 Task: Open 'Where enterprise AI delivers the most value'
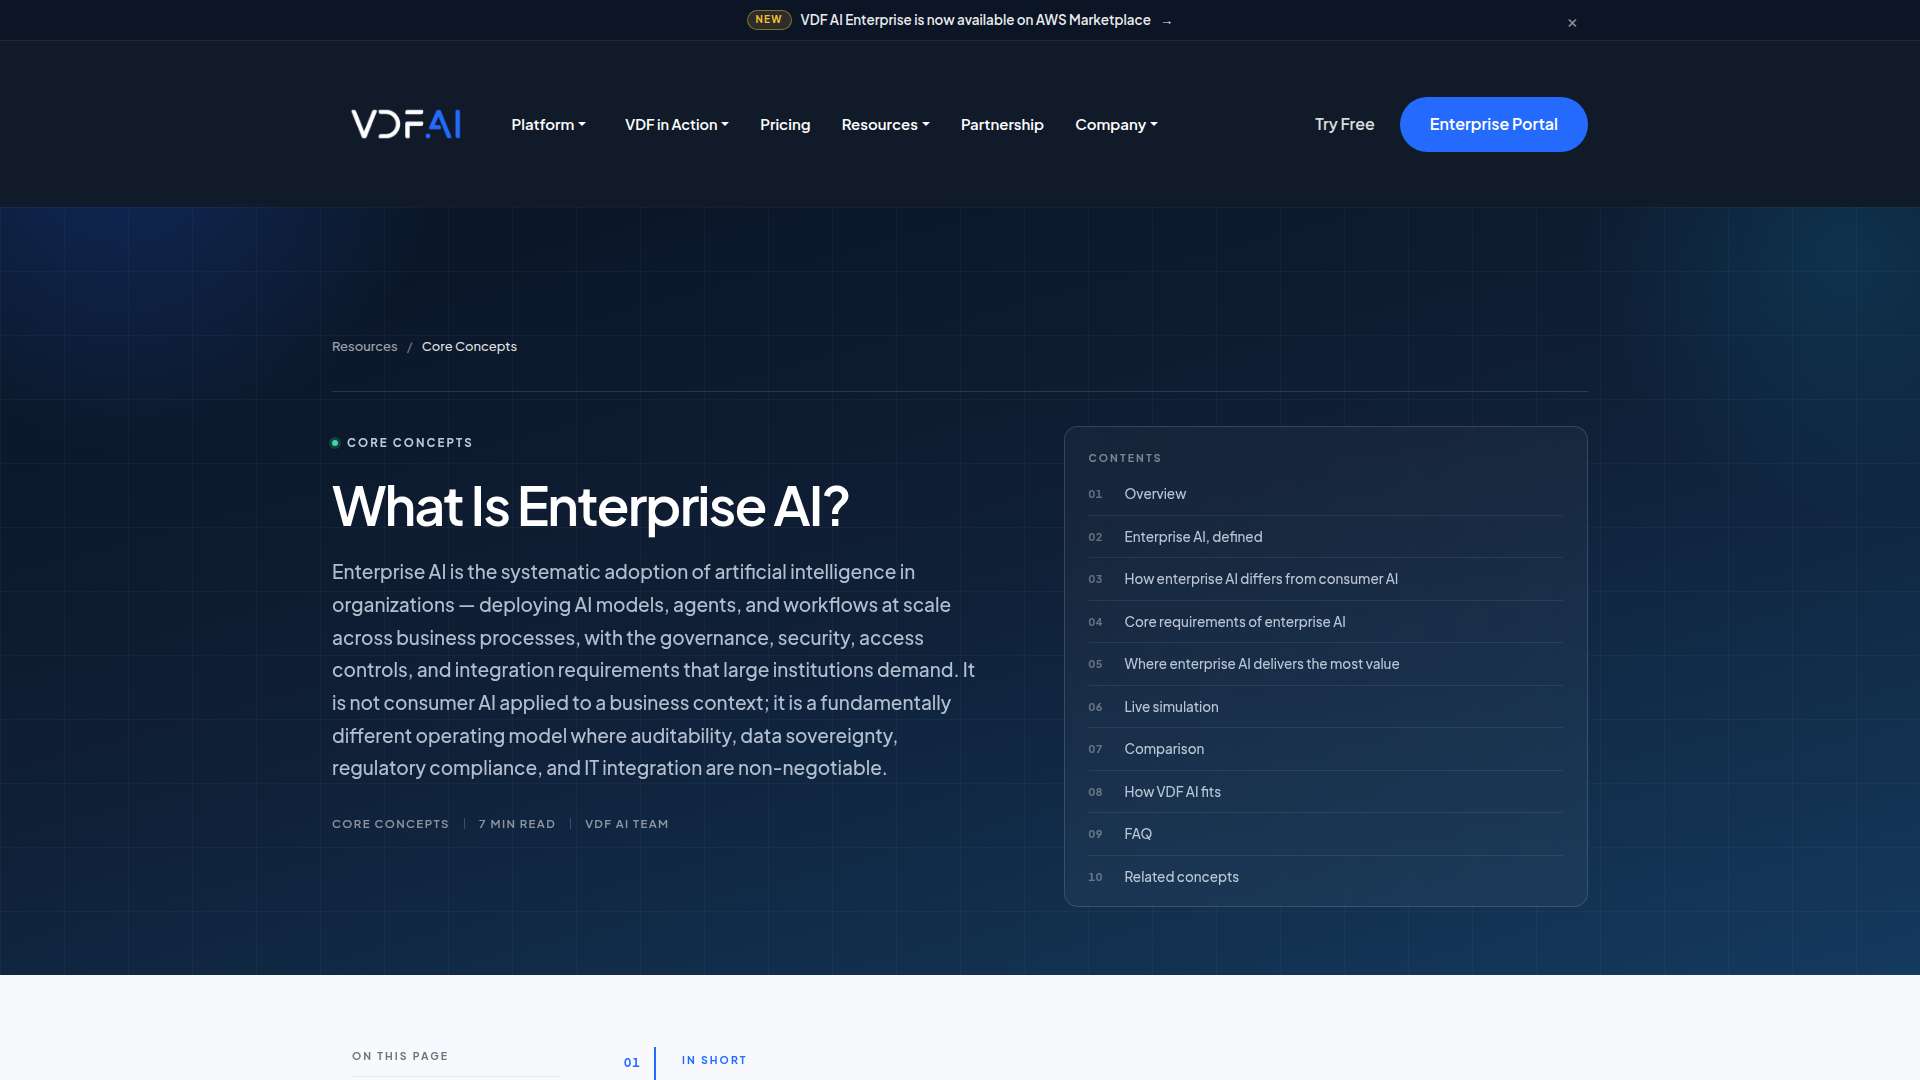click(1325, 664)
